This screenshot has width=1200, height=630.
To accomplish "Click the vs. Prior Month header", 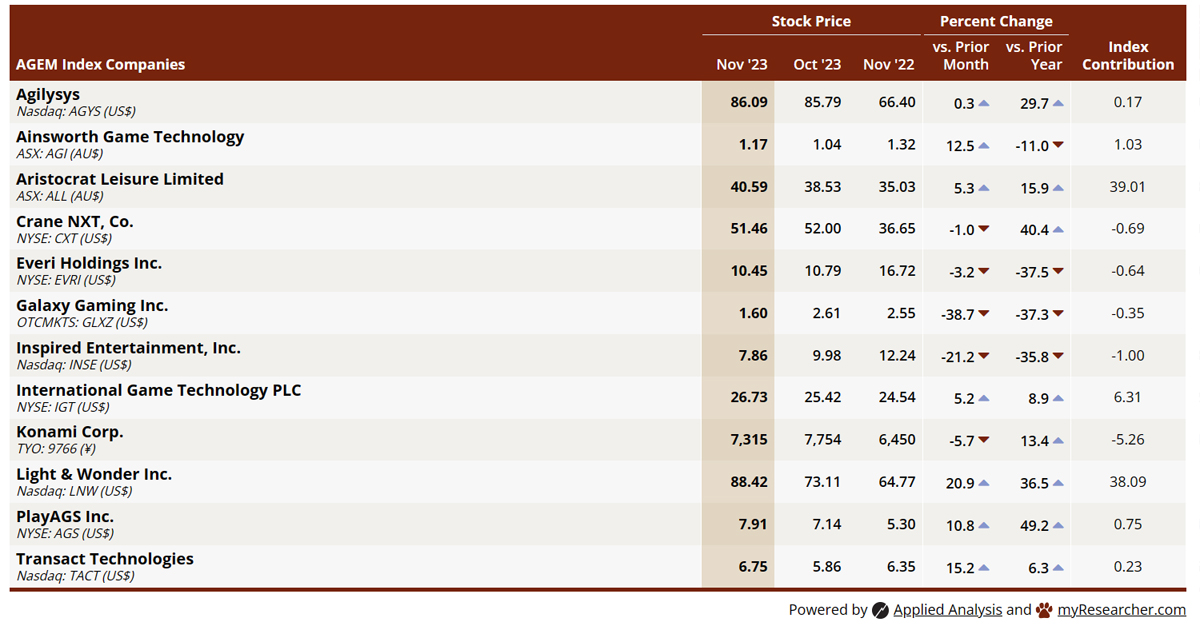I will (x=961, y=56).
